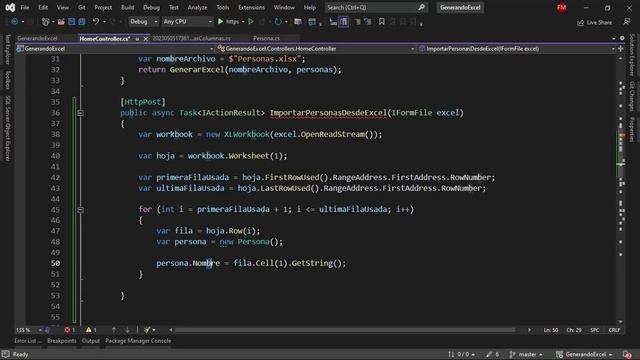Collapse the for loop outline block
Image resolution: width=640 pixels, height=360 pixels.
tap(80, 209)
